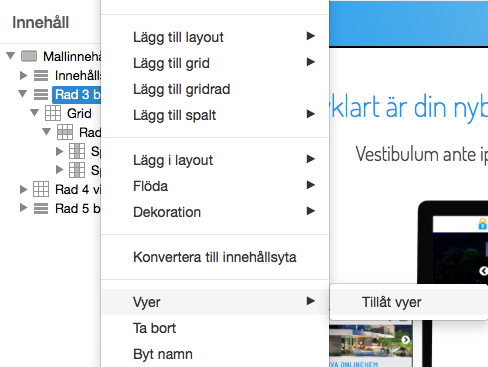This screenshot has height=367, width=488.
Task: Click the Rad 3 layout lines icon
Action: [x=41, y=95]
